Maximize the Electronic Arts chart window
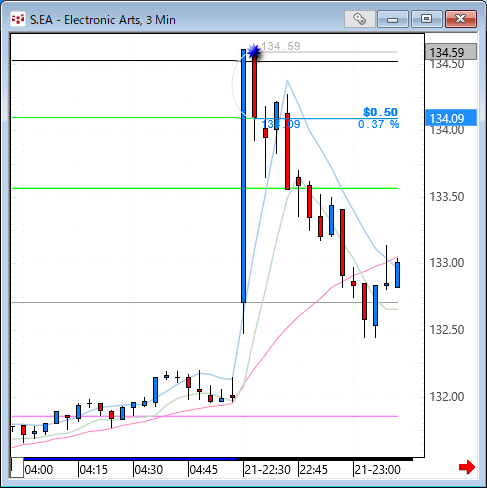Viewport: 487px width, 488px height. 426,19
